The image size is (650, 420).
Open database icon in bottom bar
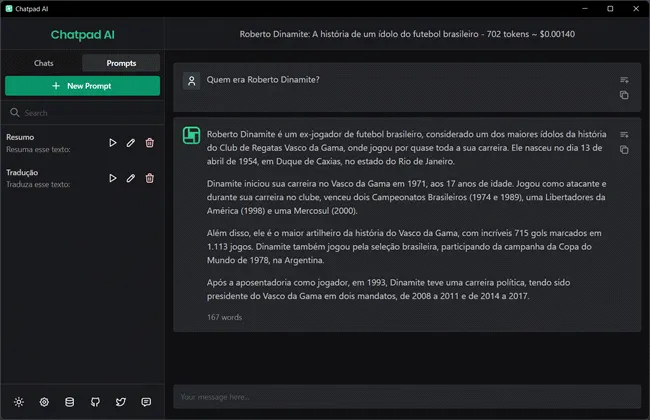pos(70,402)
